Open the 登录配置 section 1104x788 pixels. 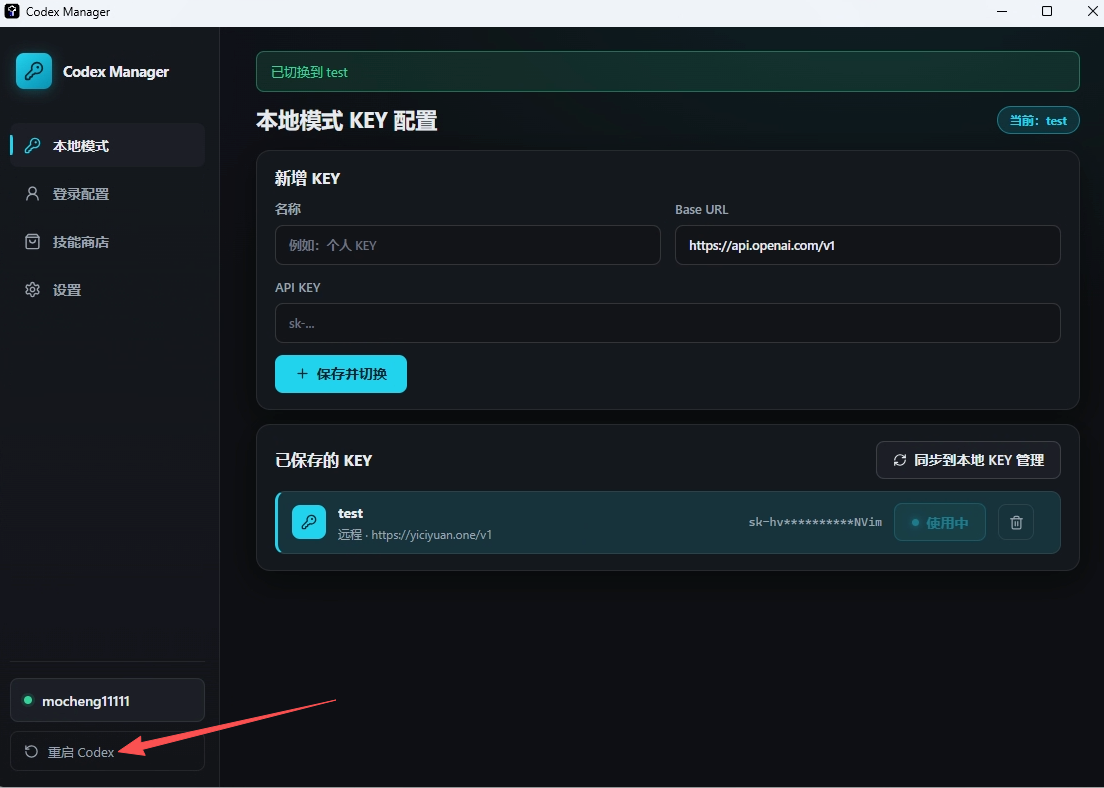tap(107, 194)
